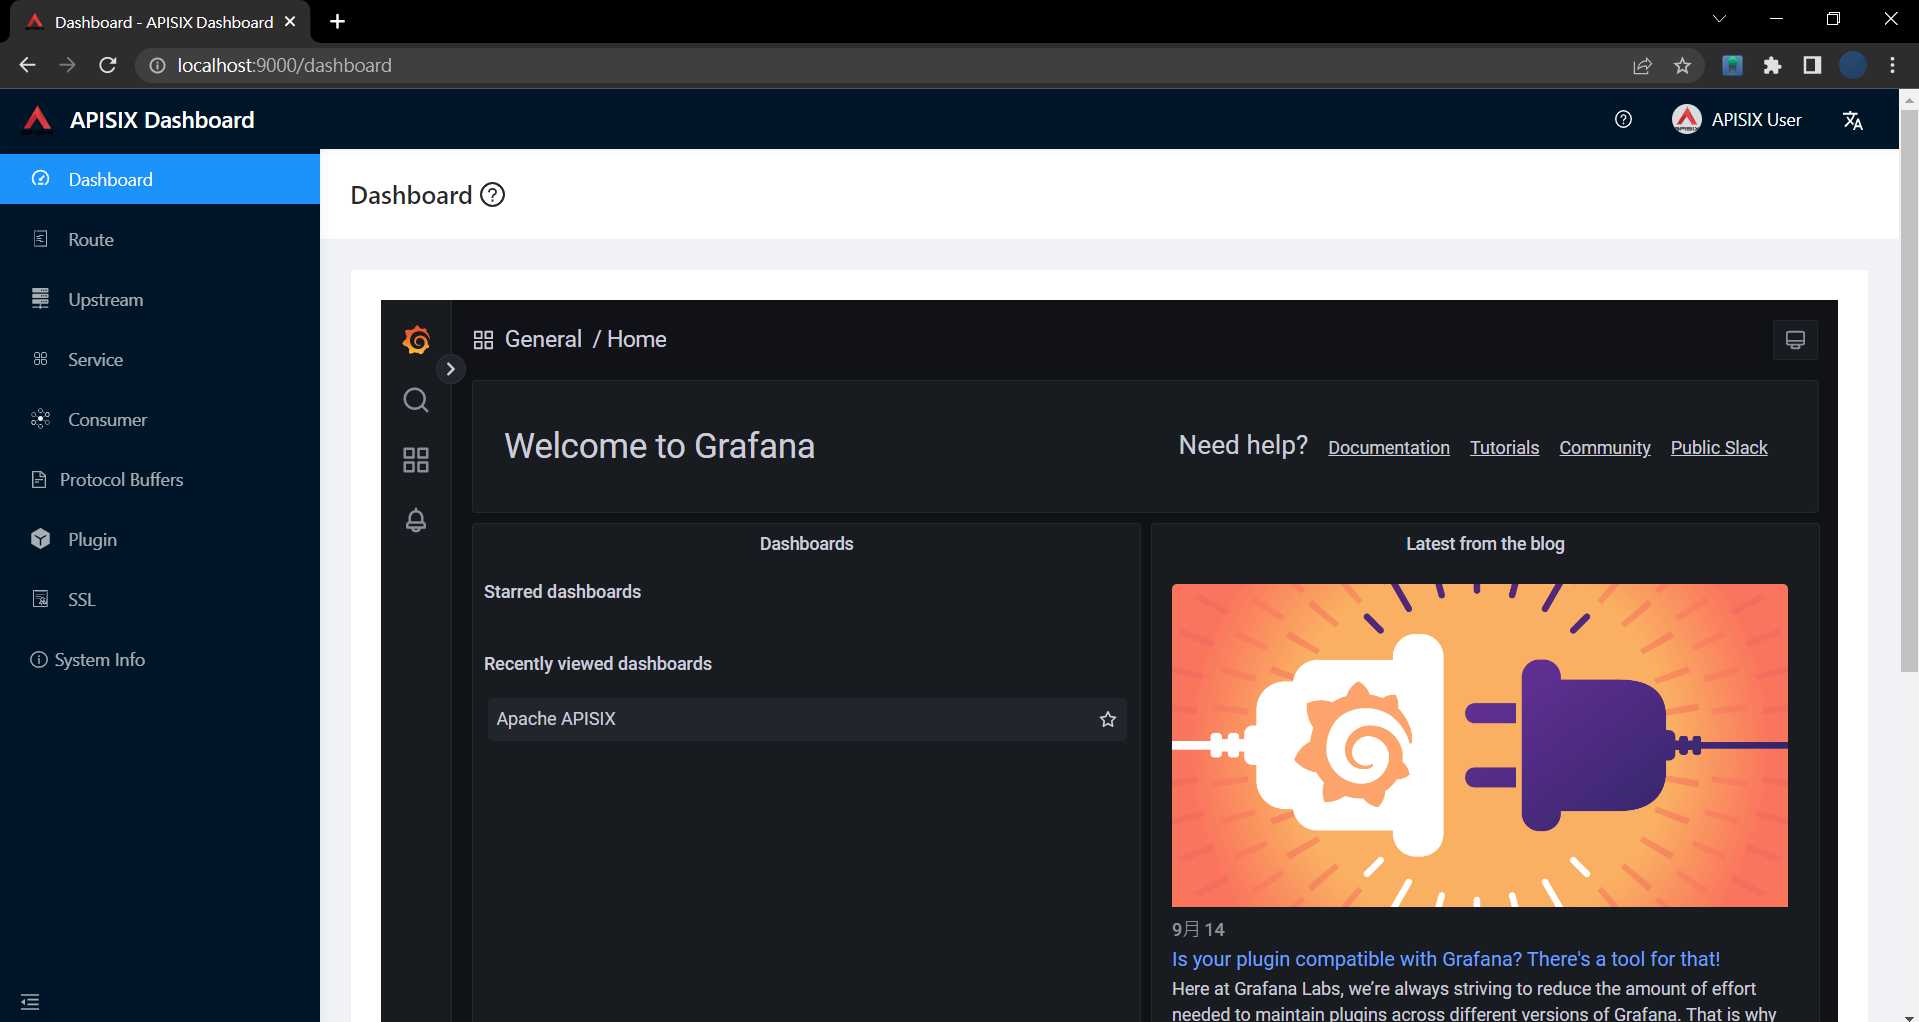
Task: Click the Latest from the blog heading
Action: point(1485,544)
